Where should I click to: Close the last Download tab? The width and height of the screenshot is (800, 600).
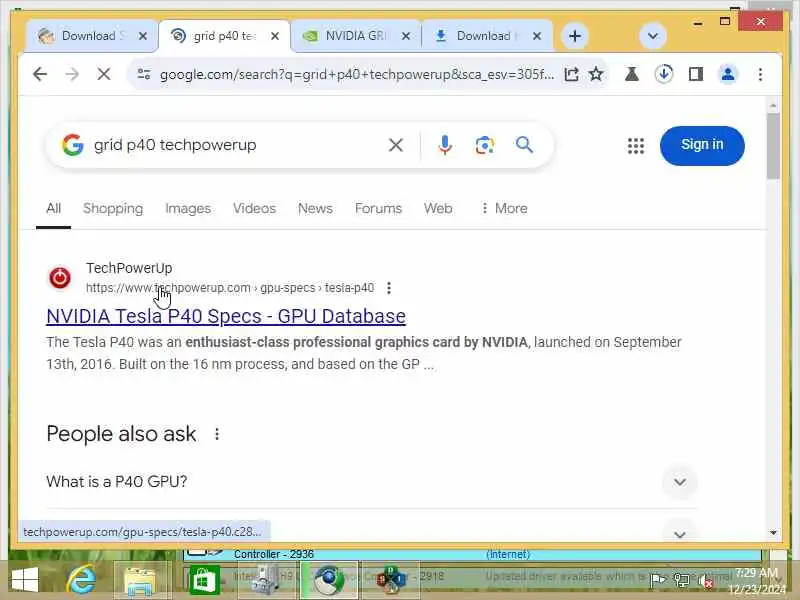(x=537, y=36)
